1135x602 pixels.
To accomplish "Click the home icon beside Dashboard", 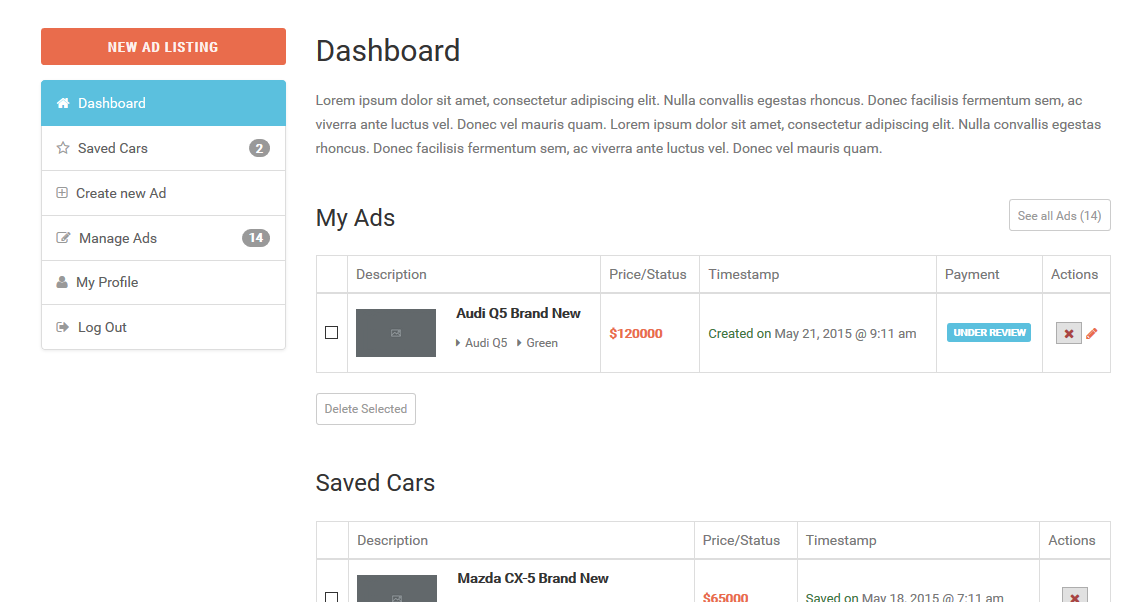I will pyautogui.click(x=63, y=103).
